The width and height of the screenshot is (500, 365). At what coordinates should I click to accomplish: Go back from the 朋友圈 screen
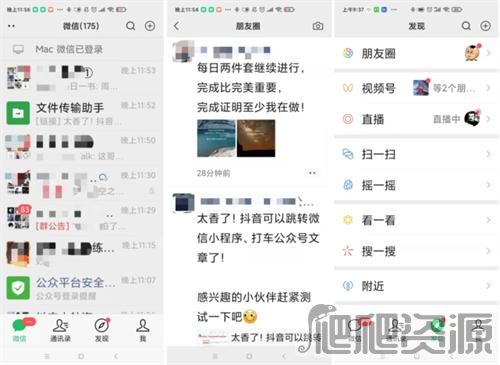point(177,26)
